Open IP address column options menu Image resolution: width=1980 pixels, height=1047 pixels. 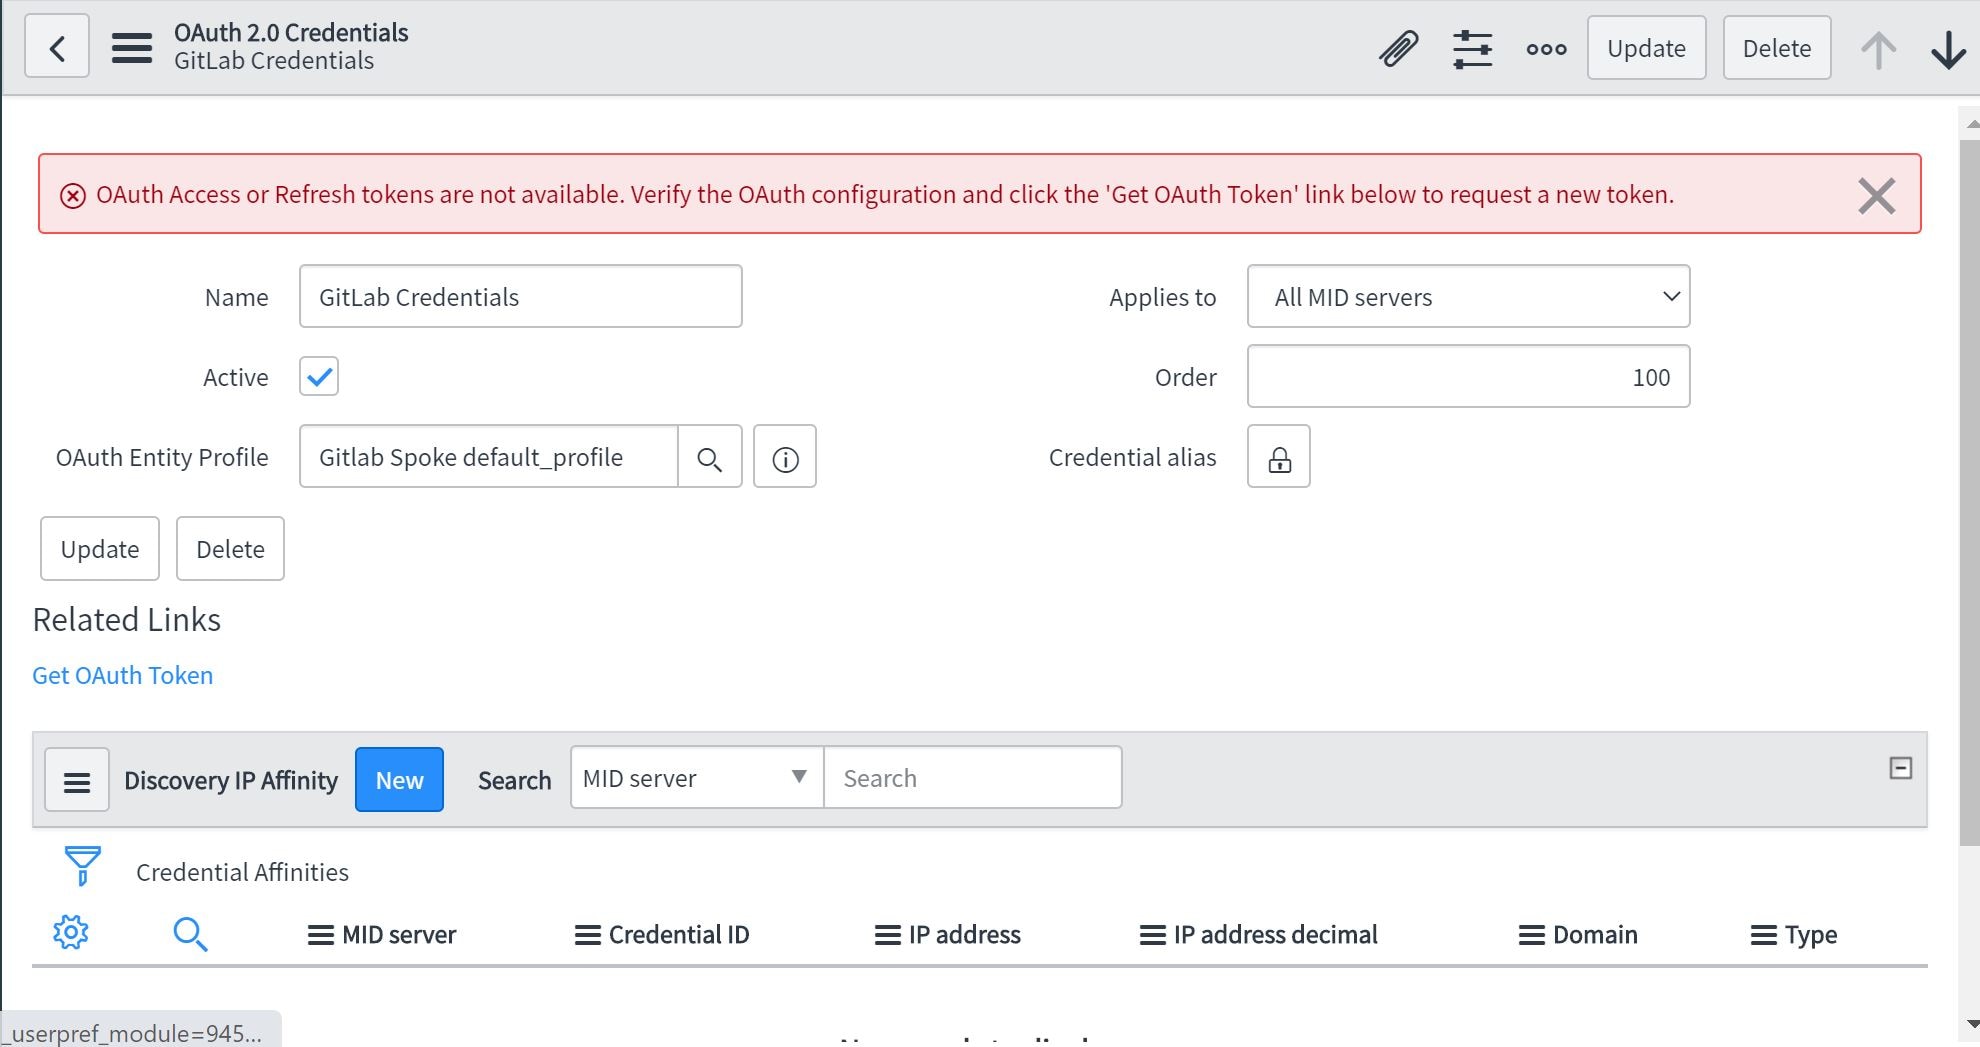click(x=888, y=935)
